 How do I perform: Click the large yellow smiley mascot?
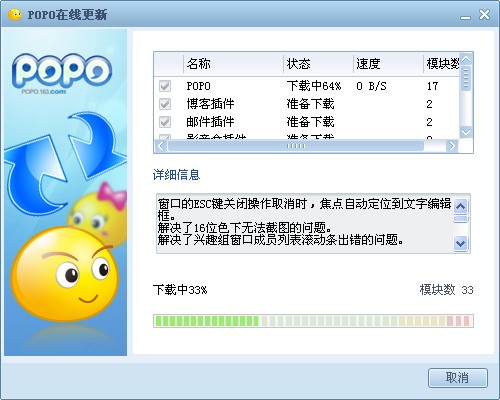(x=65, y=273)
